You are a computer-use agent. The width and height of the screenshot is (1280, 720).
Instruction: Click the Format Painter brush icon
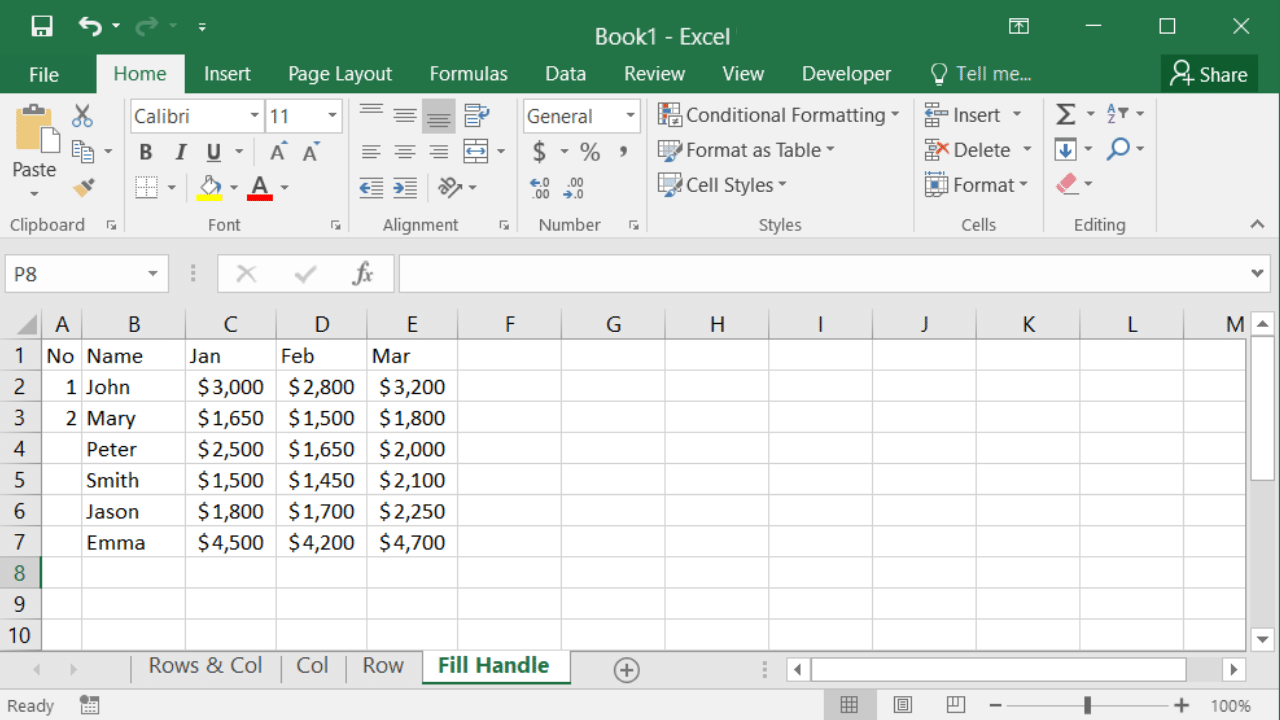pos(84,187)
